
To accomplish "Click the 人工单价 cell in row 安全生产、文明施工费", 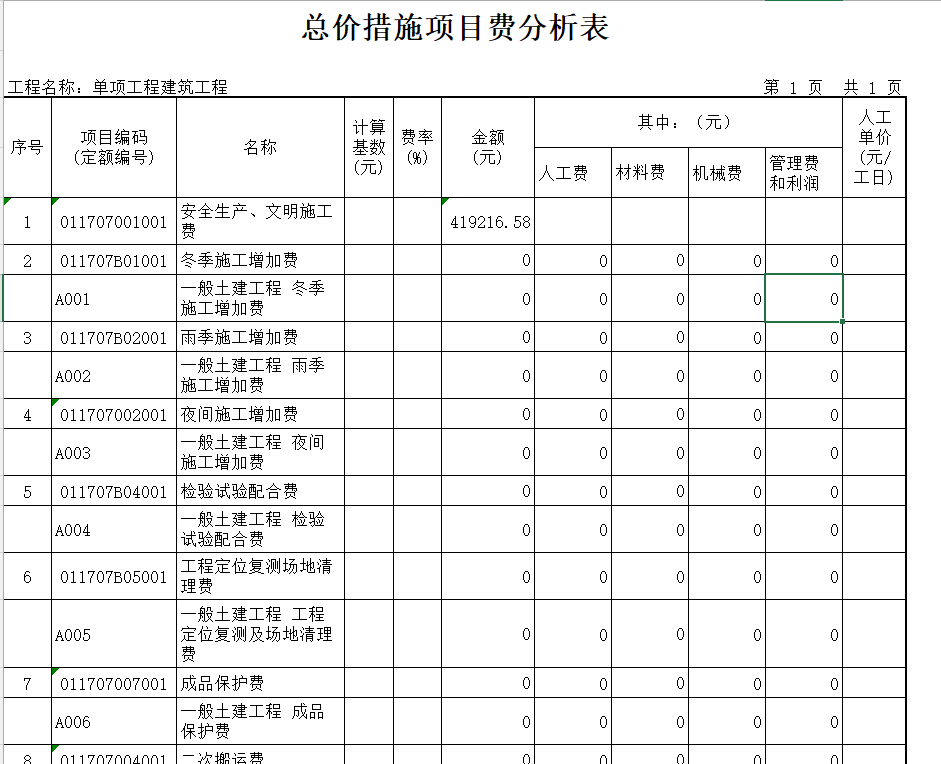I will coord(874,221).
